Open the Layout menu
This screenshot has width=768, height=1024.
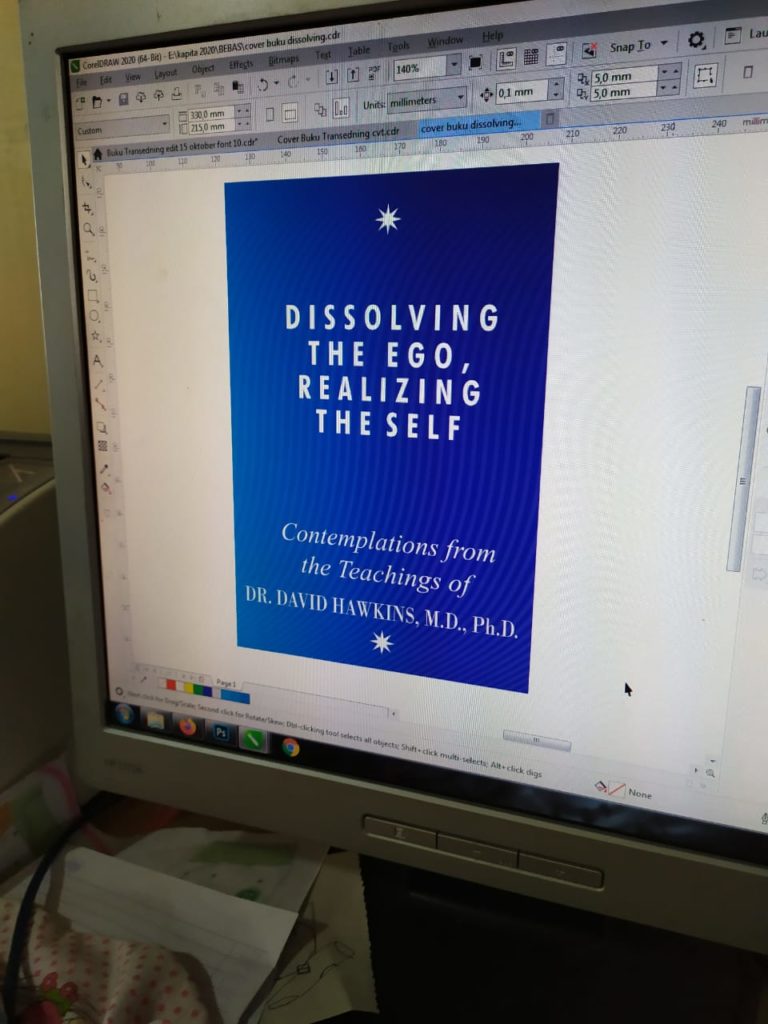tap(166, 74)
